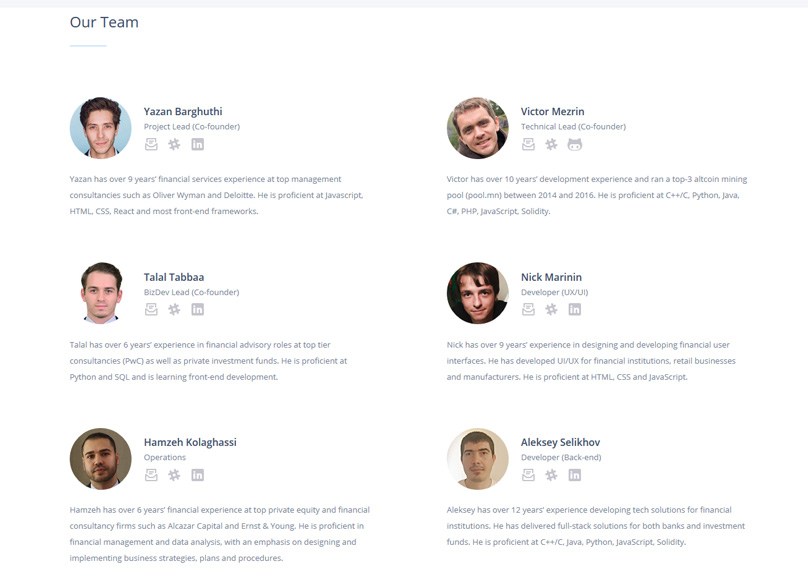This screenshot has height=585, width=808.
Task: Click Yazan Barghuthi's email icon
Action: [x=151, y=144]
